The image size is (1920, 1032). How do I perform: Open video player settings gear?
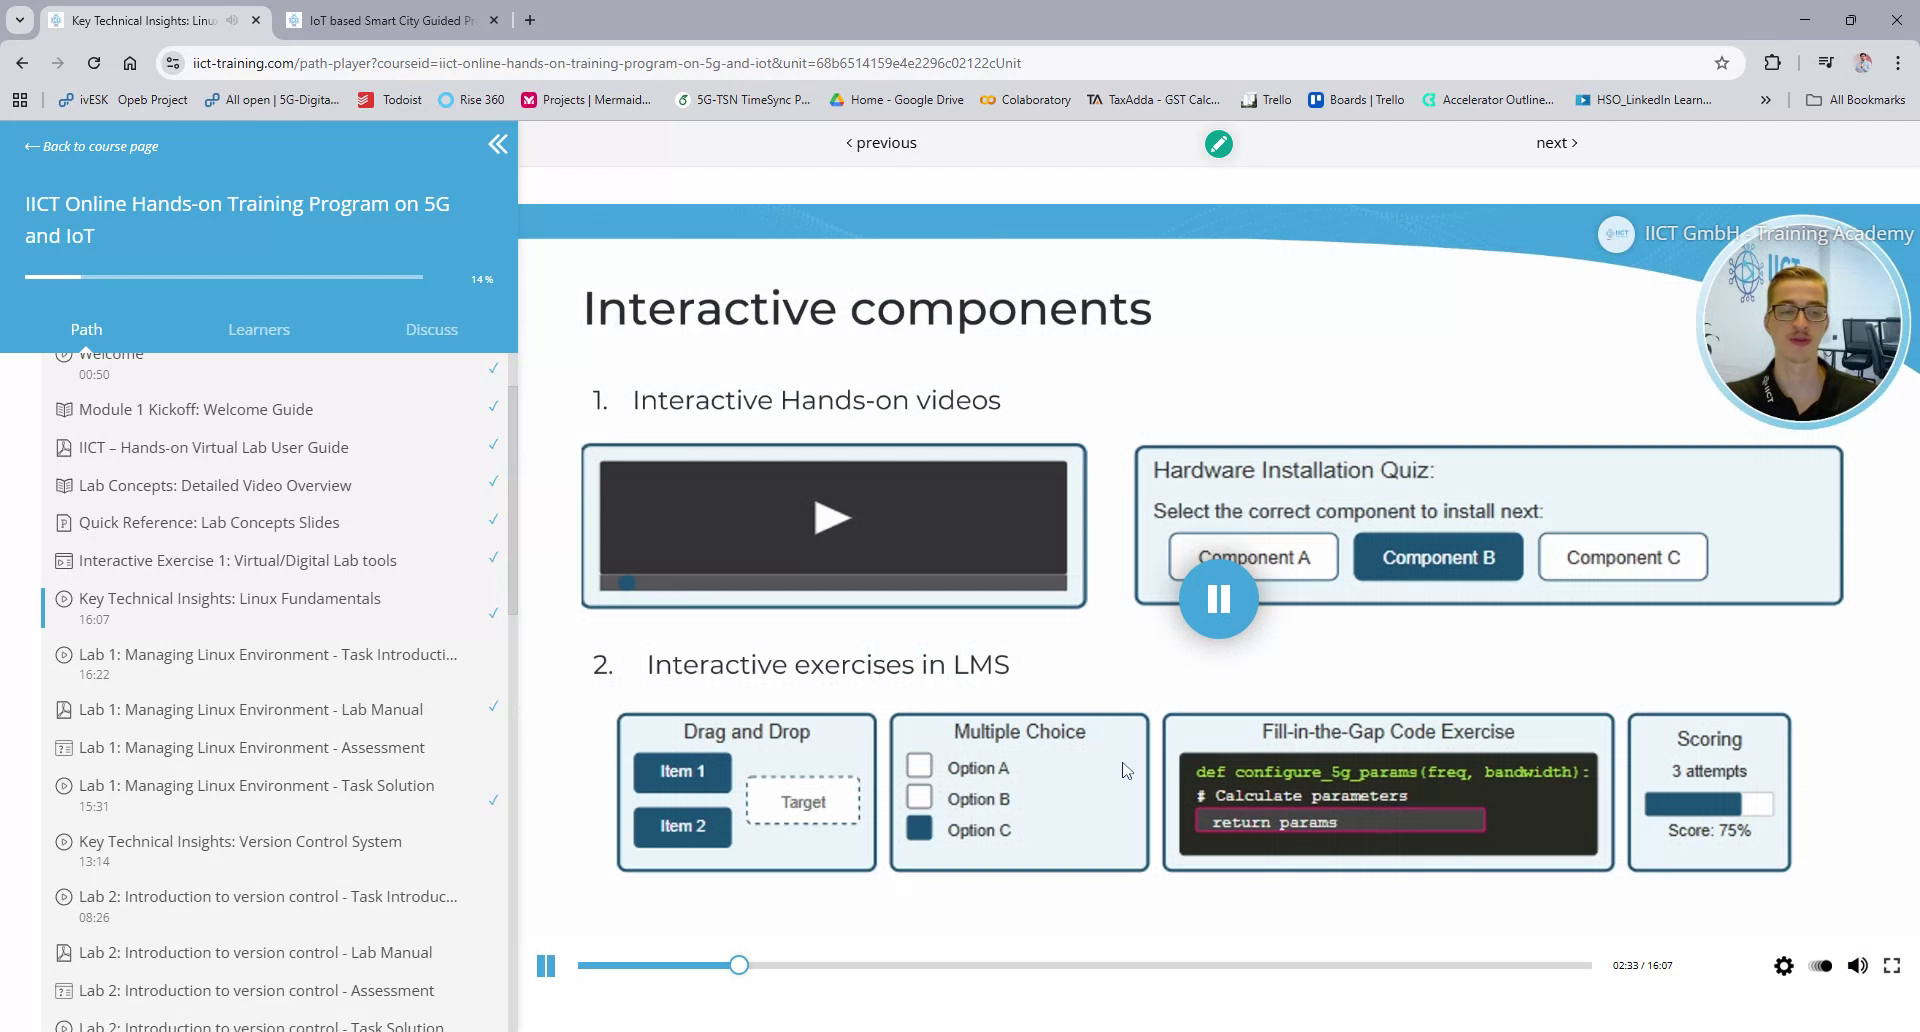pos(1783,965)
